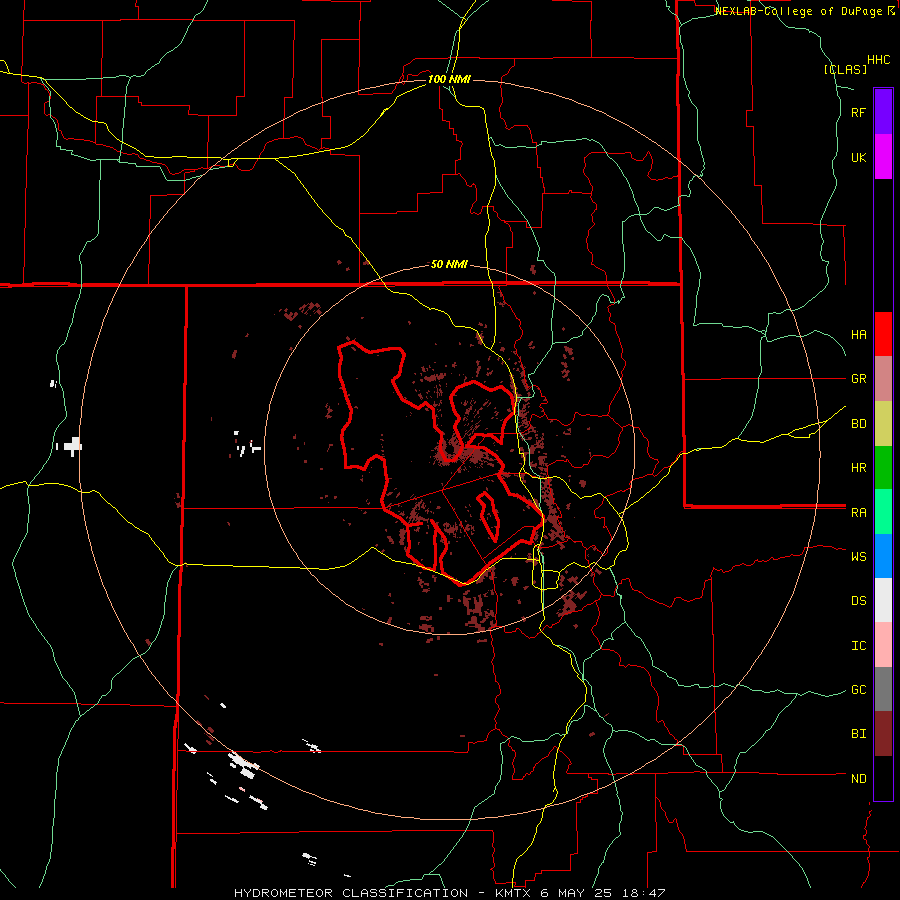Screen dimensions: 900x900
Task: Click the RF purple legend swatch
Action: click(883, 112)
